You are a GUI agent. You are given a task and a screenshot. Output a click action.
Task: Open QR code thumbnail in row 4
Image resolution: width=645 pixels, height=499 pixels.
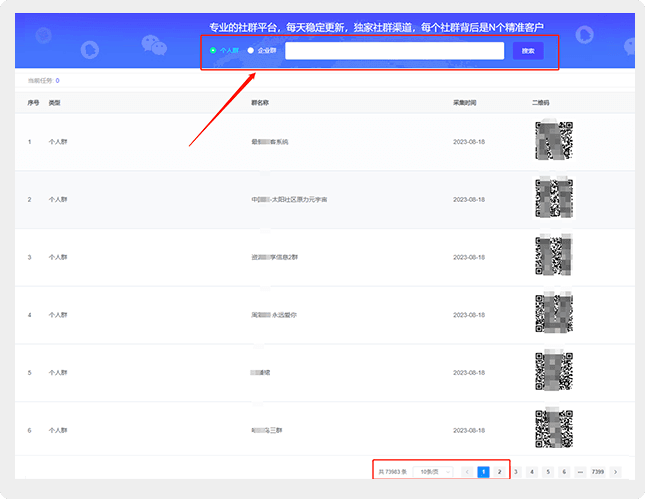point(554,314)
